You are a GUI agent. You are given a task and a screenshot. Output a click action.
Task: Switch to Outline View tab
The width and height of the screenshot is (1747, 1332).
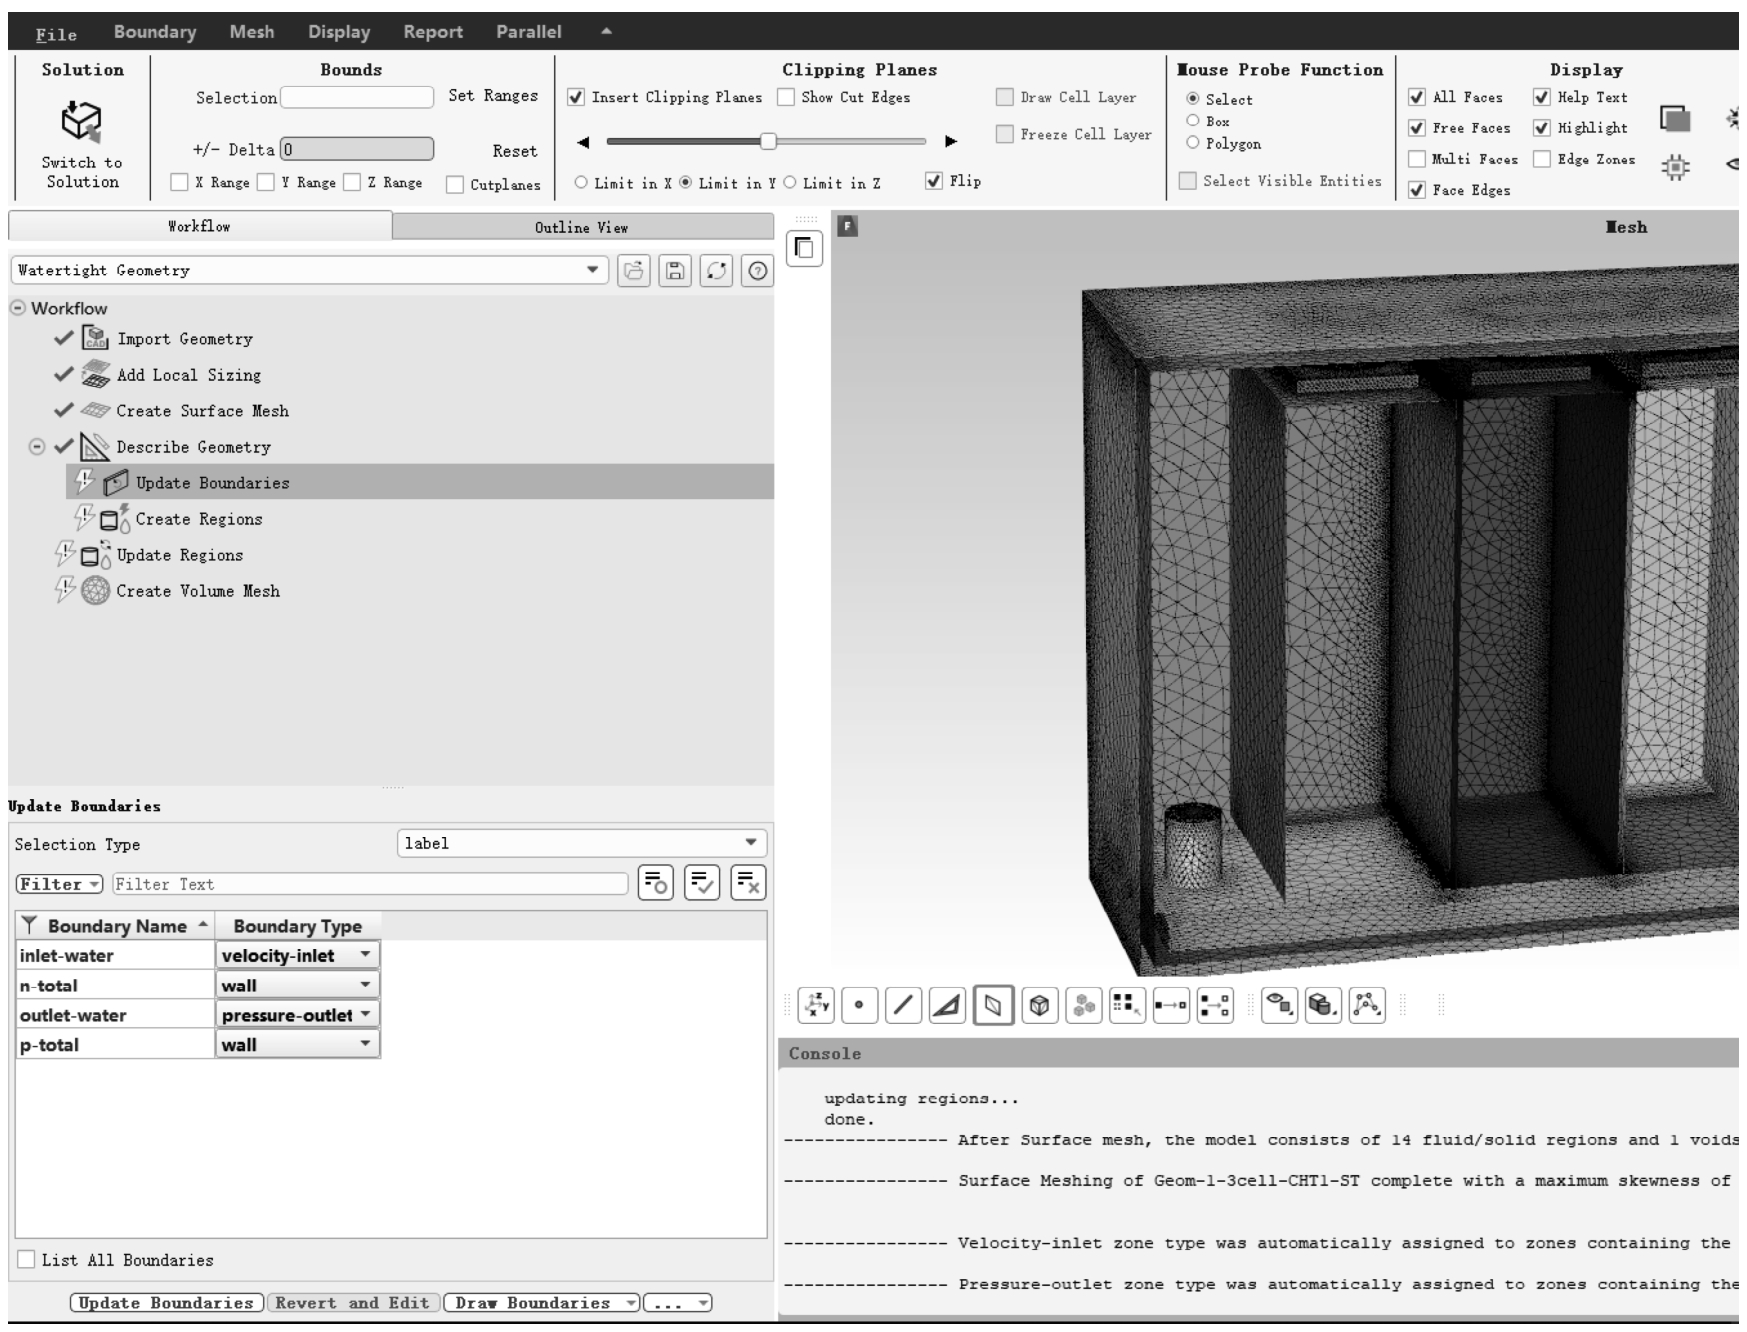[582, 227]
